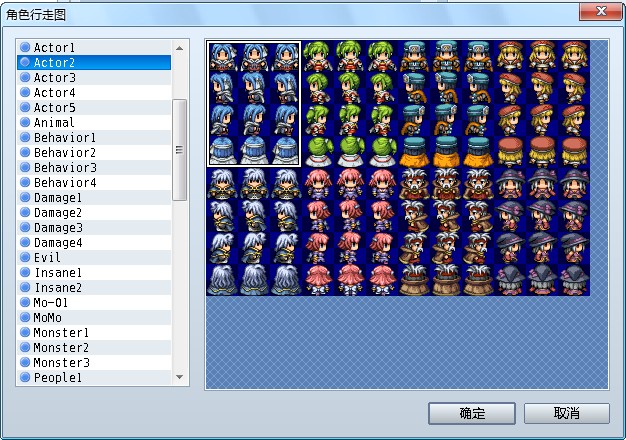
Task: Select the silver-haired armored character block
Action: click(x=254, y=232)
